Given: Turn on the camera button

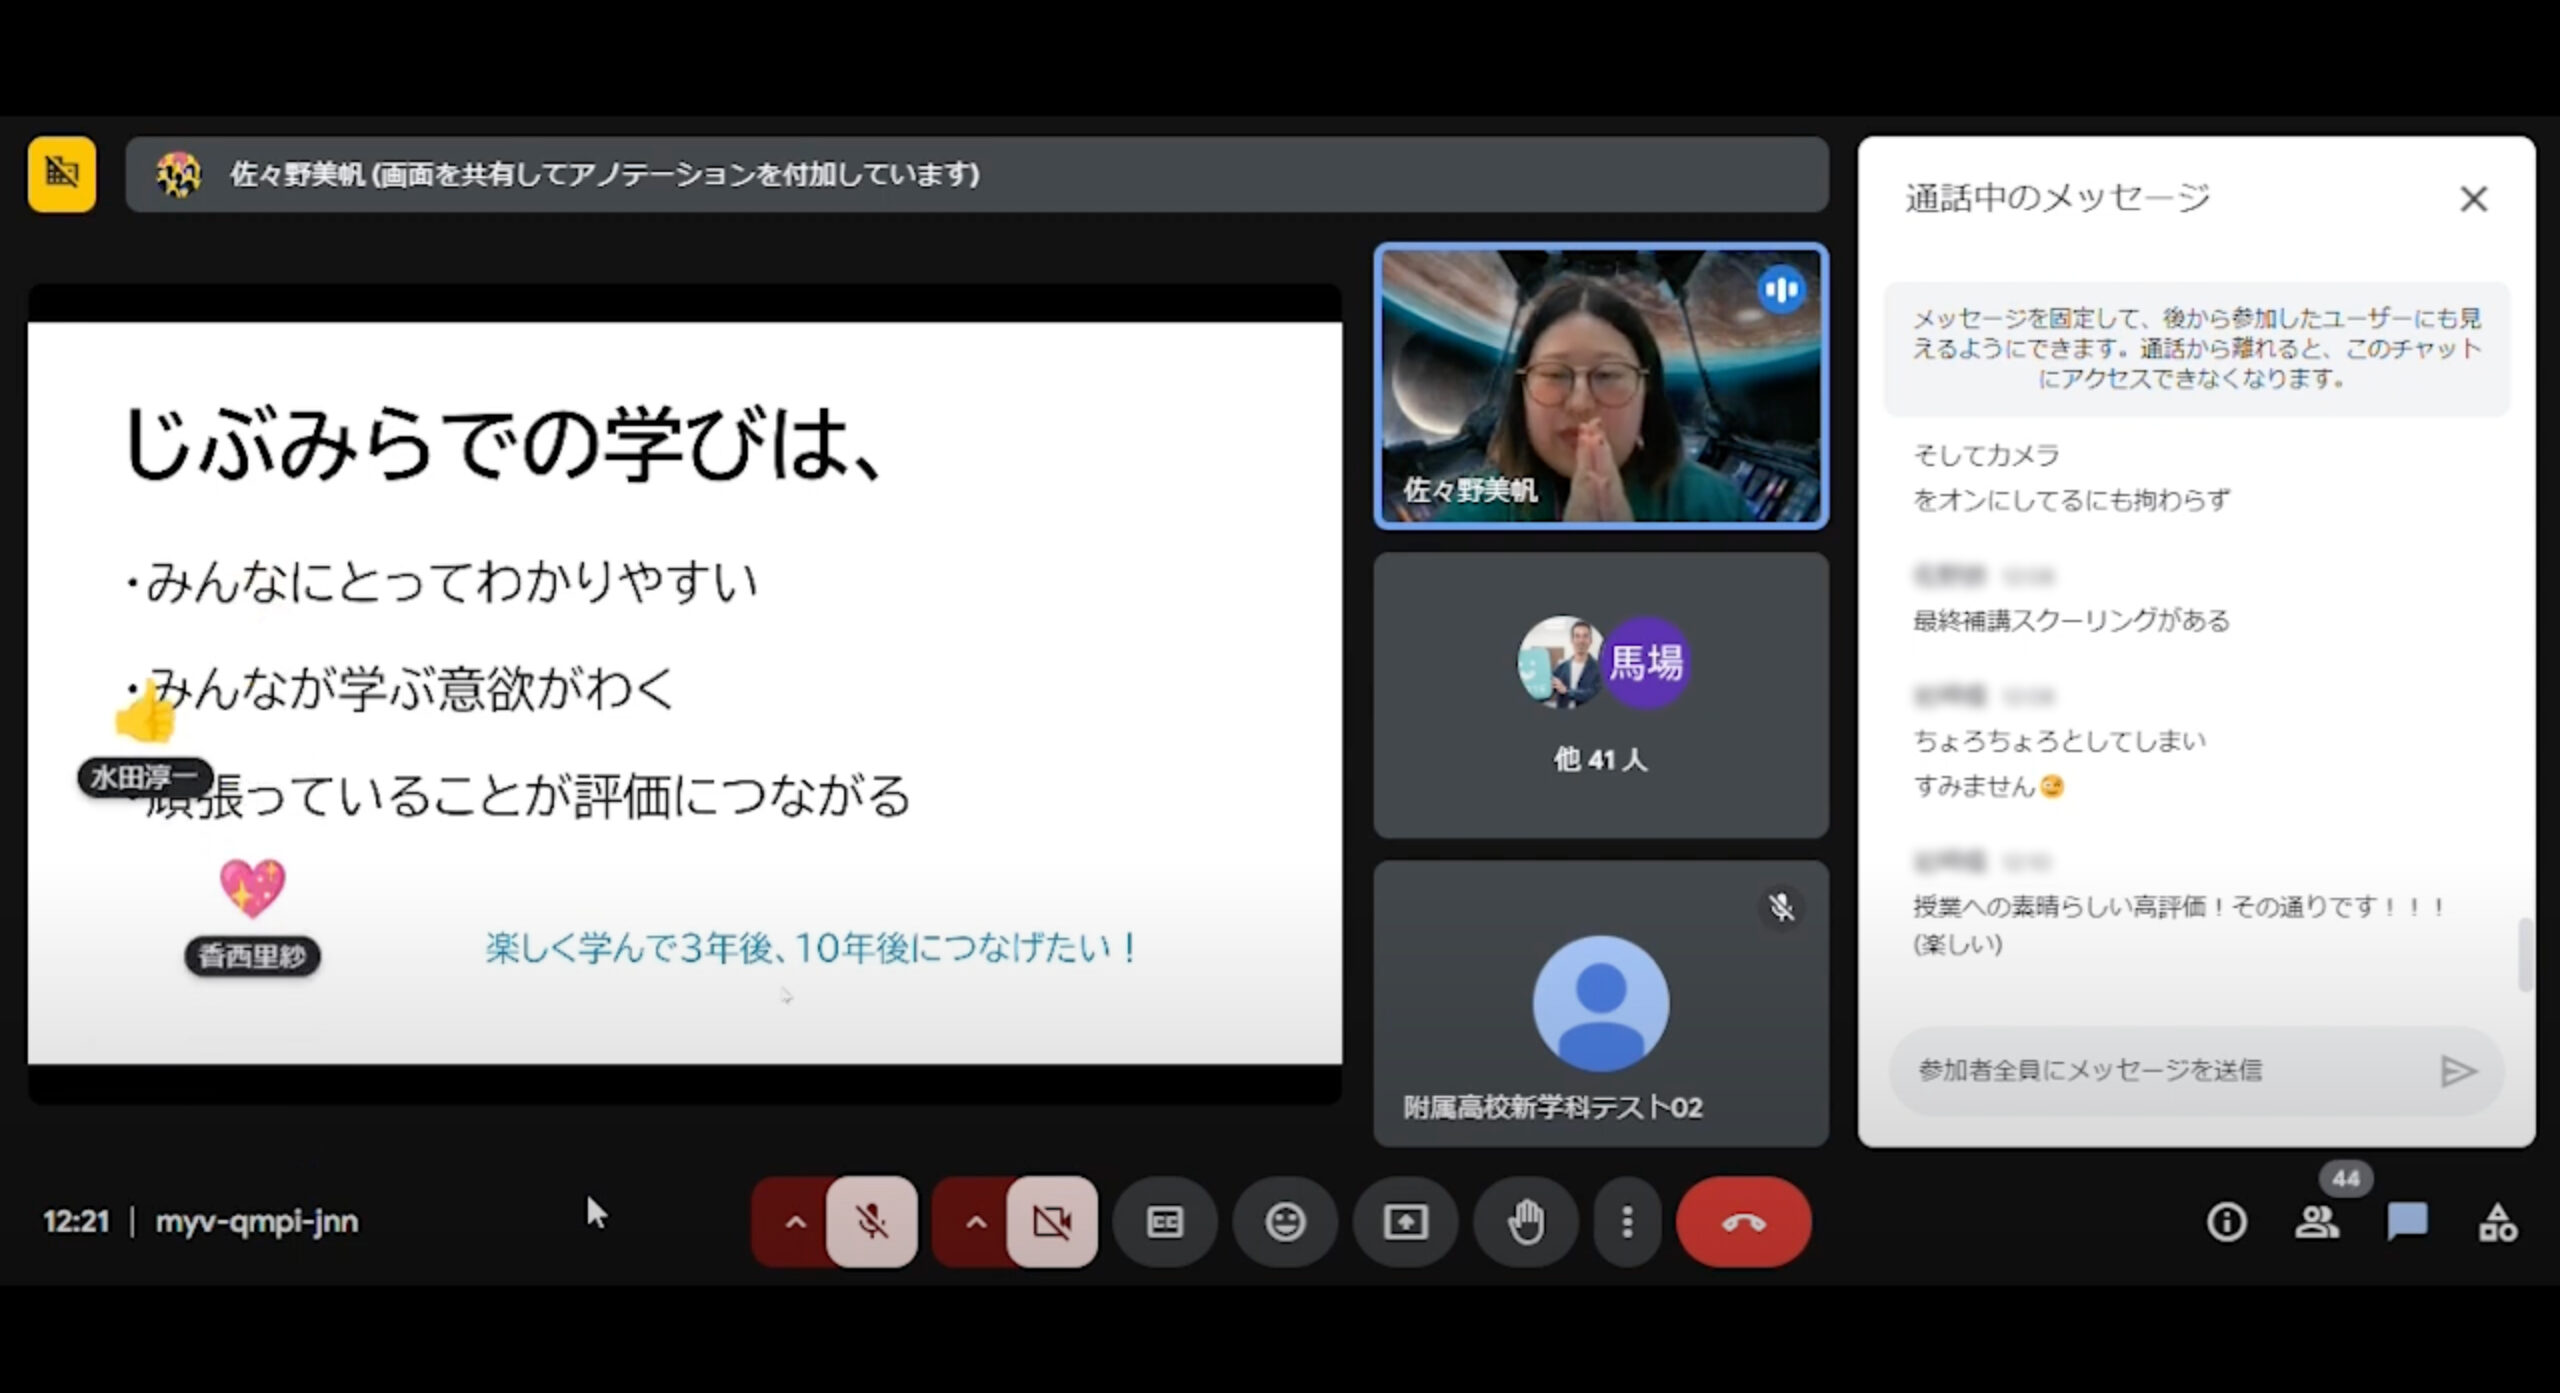Looking at the screenshot, I should 1051,1221.
